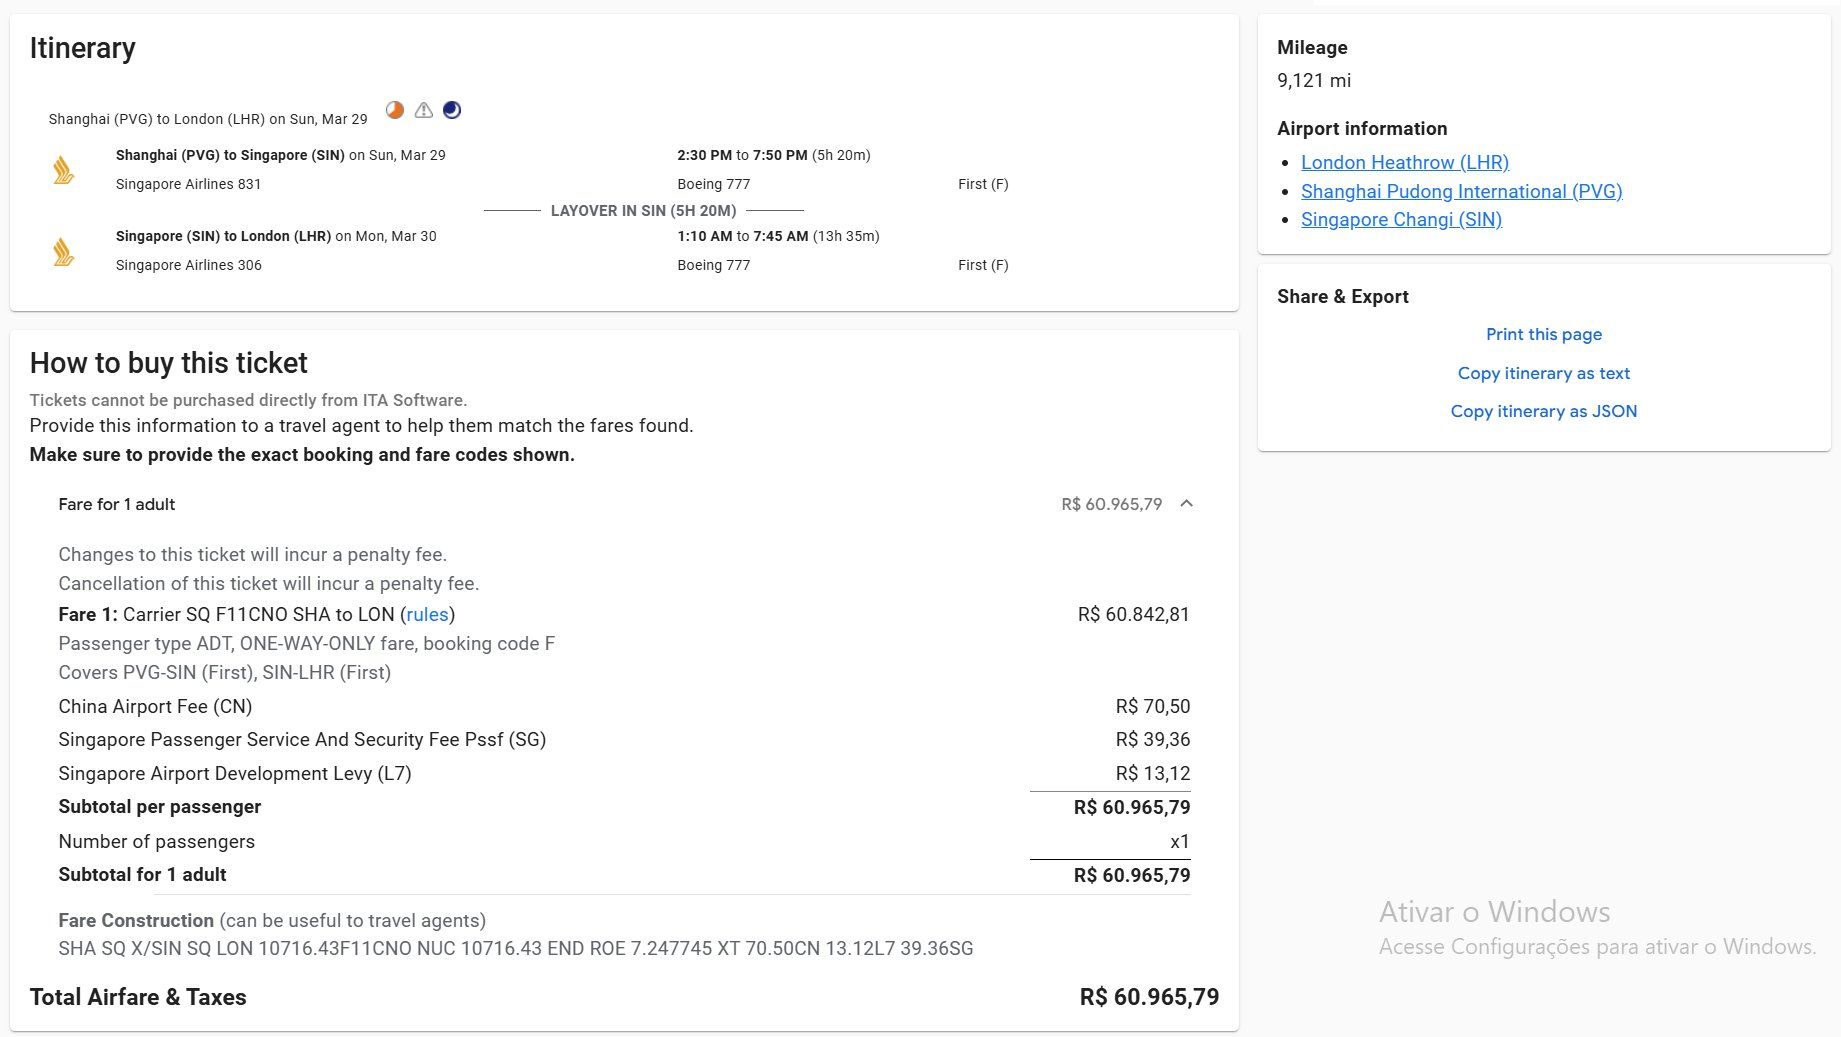Open Shanghai Pudong International (PVG) link
Screen dimensions: 1841x1037
(x=1461, y=191)
